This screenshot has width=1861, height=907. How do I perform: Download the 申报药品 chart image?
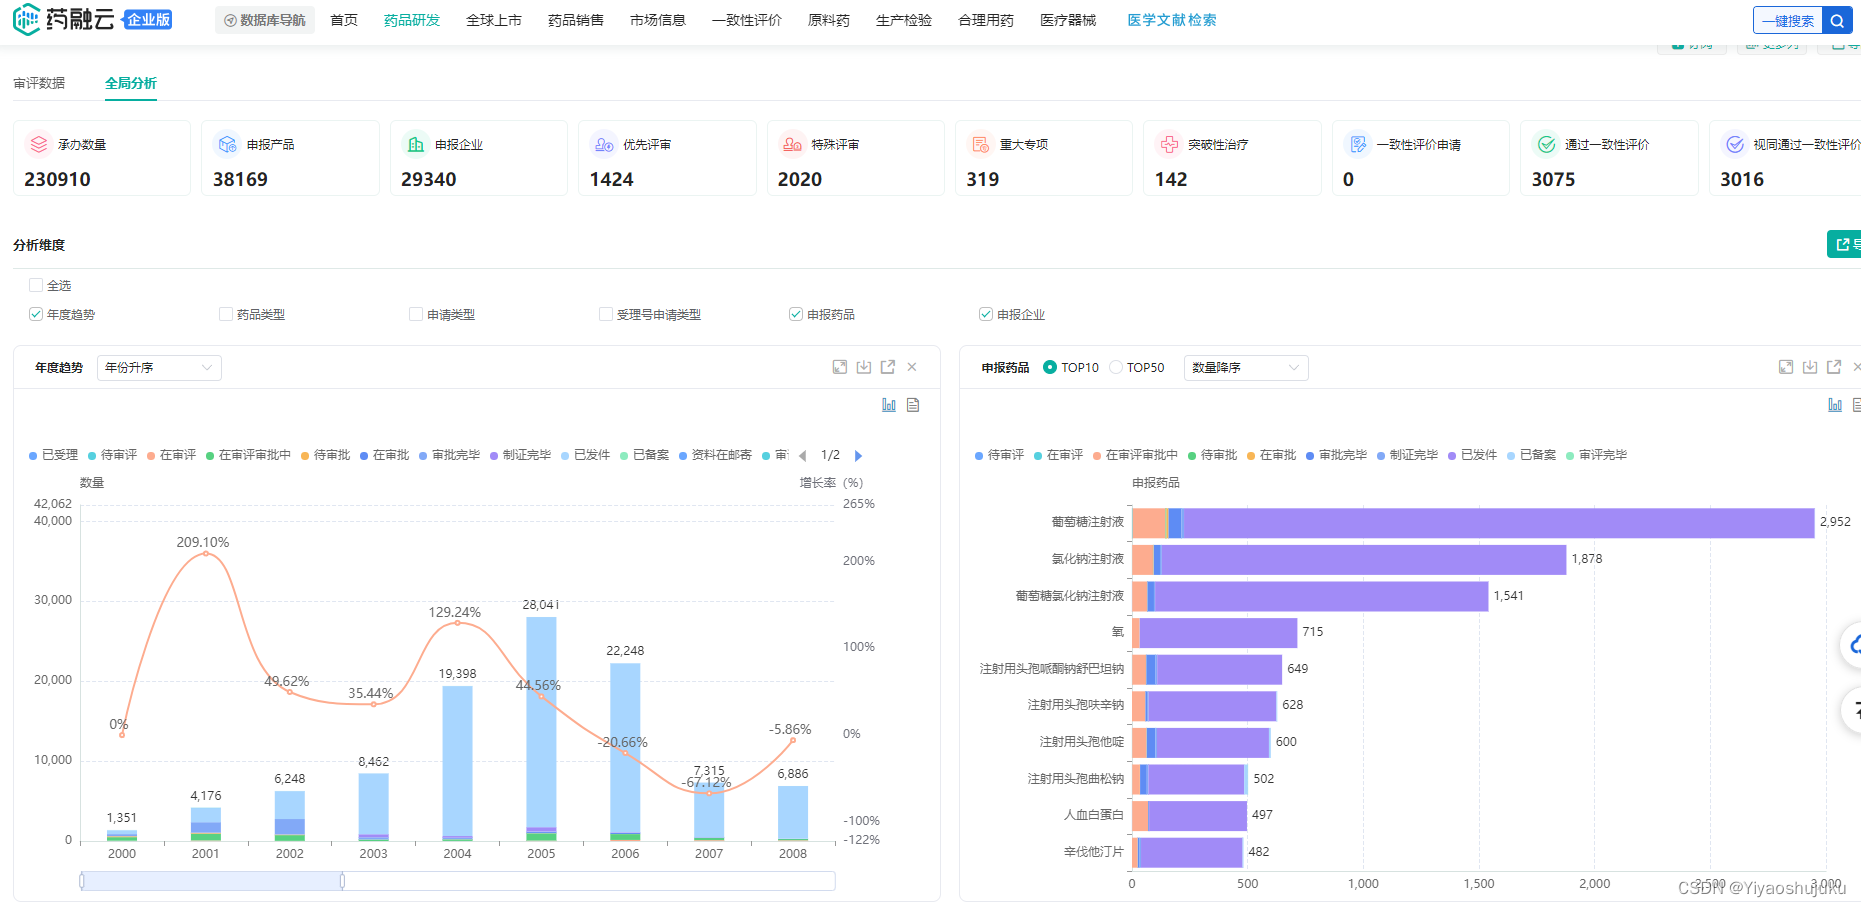(x=1810, y=367)
